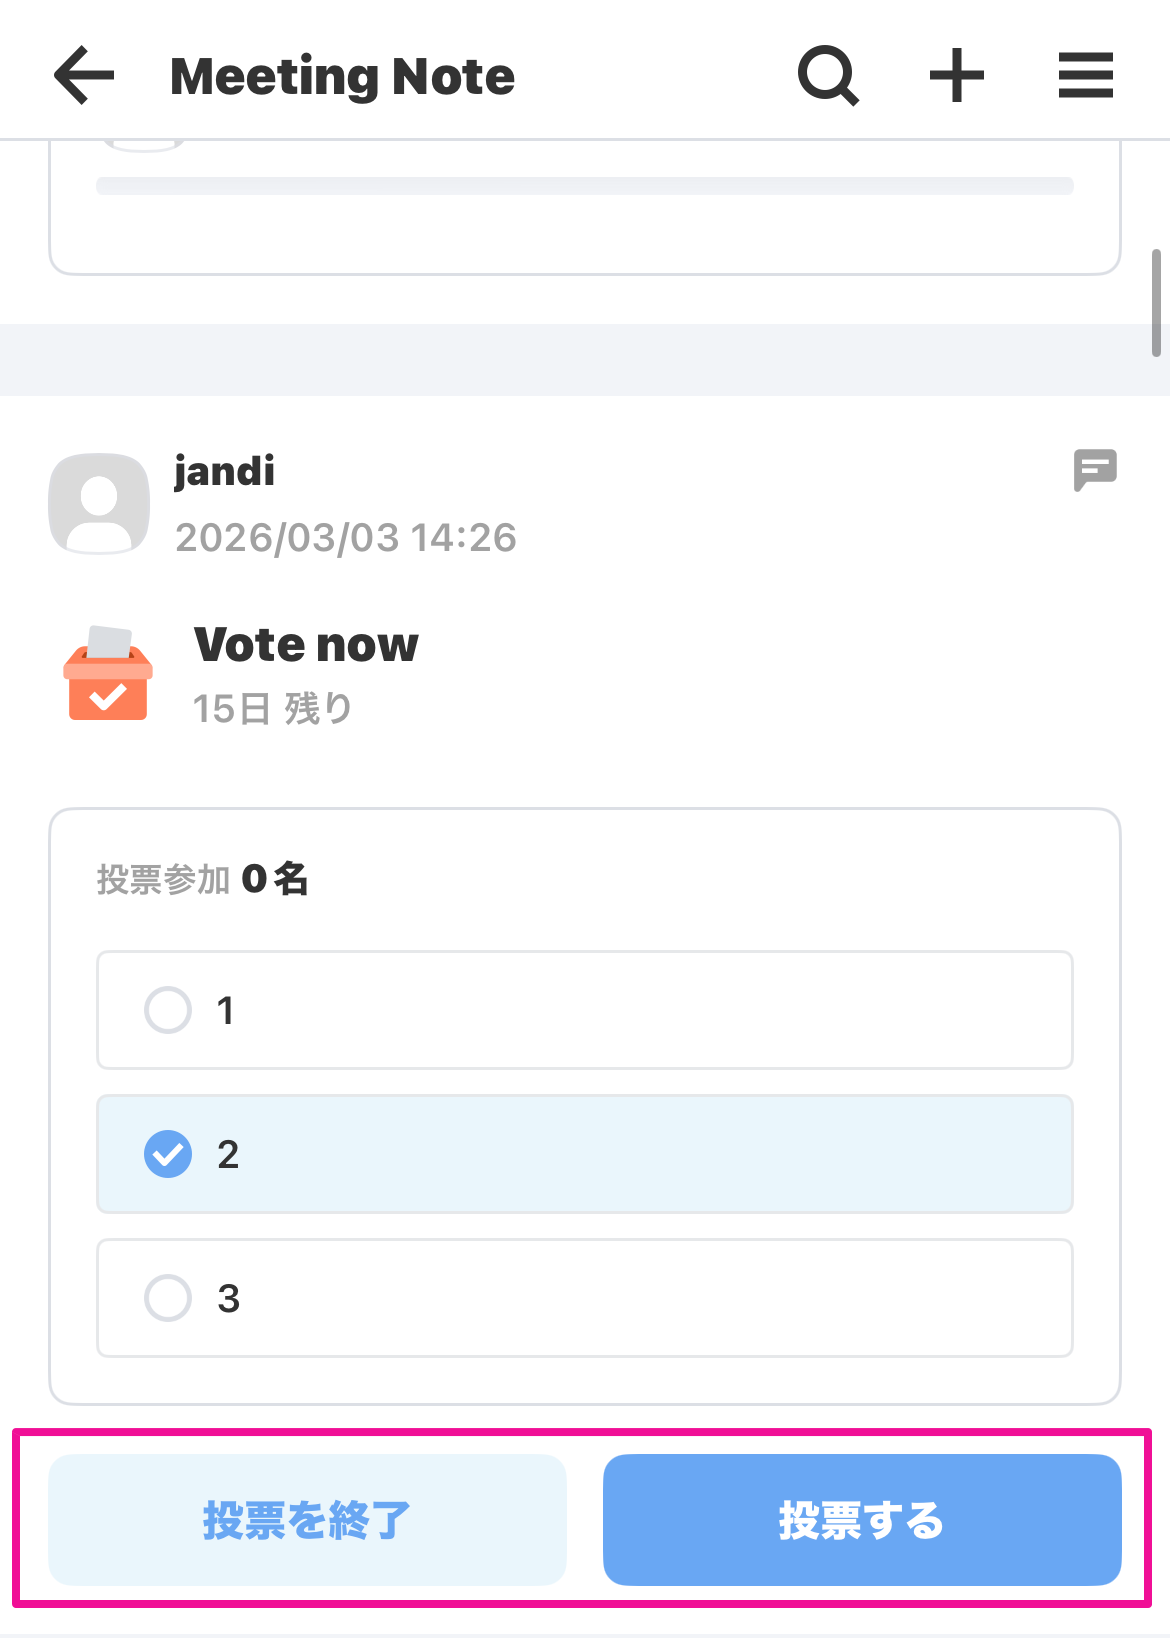Image resolution: width=1170 pixels, height=1638 pixels.
Task: Select poll option 1 radio button
Action: (168, 1010)
